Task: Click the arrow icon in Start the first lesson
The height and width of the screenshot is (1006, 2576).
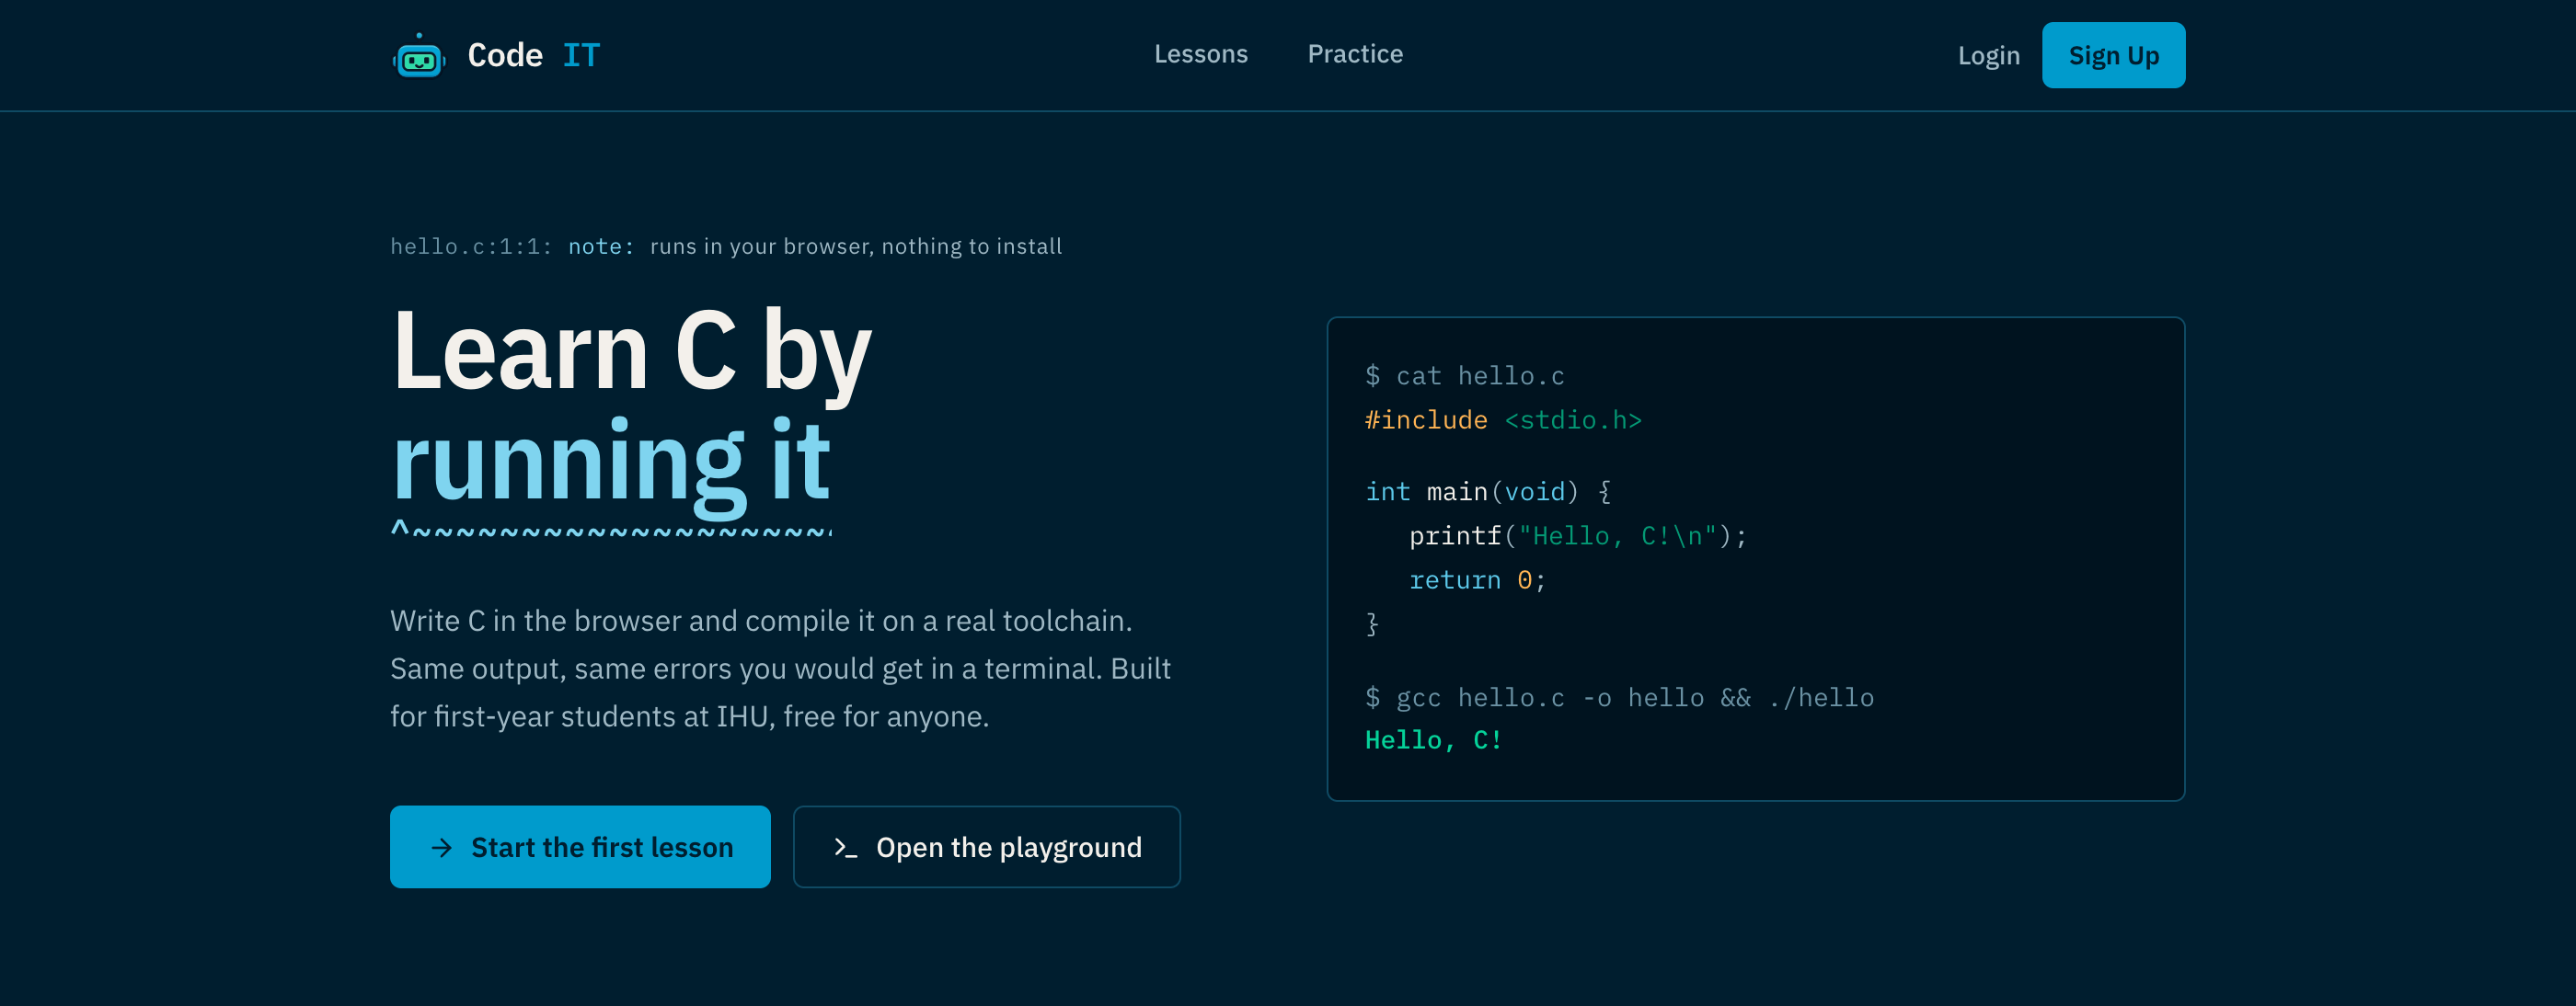Action: tap(441, 847)
